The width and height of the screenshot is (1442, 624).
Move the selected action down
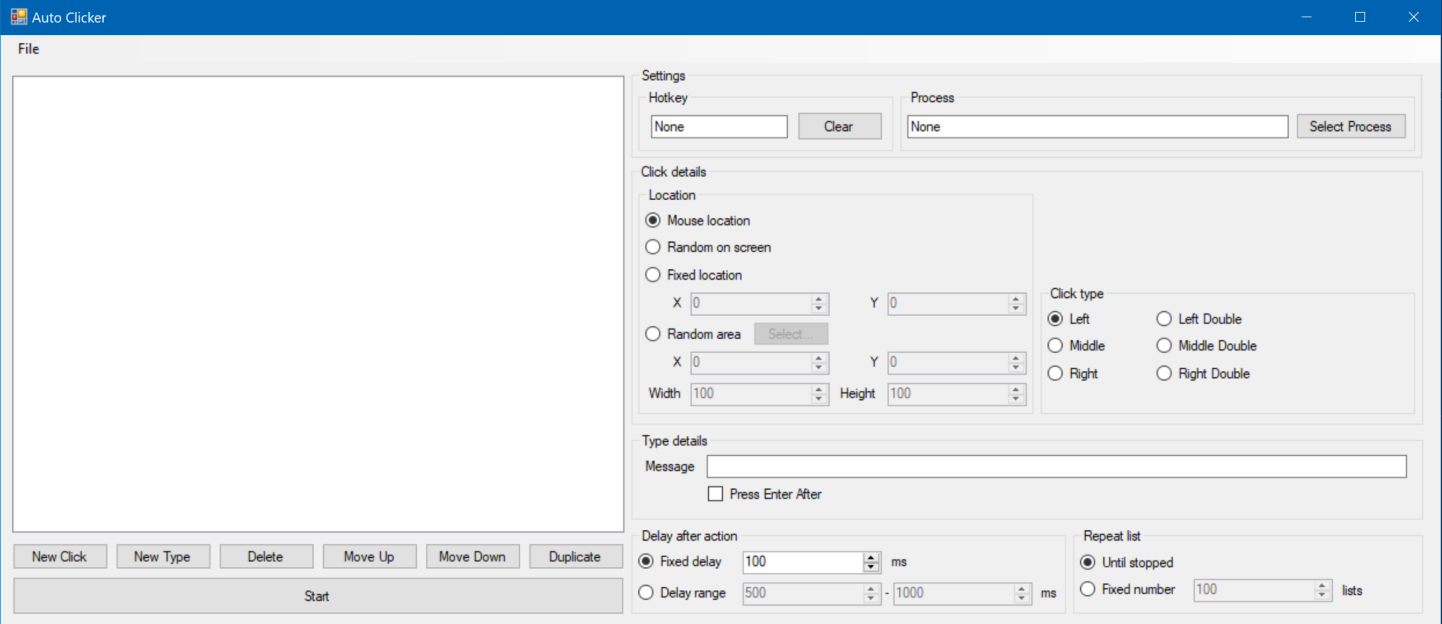pos(472,556)
